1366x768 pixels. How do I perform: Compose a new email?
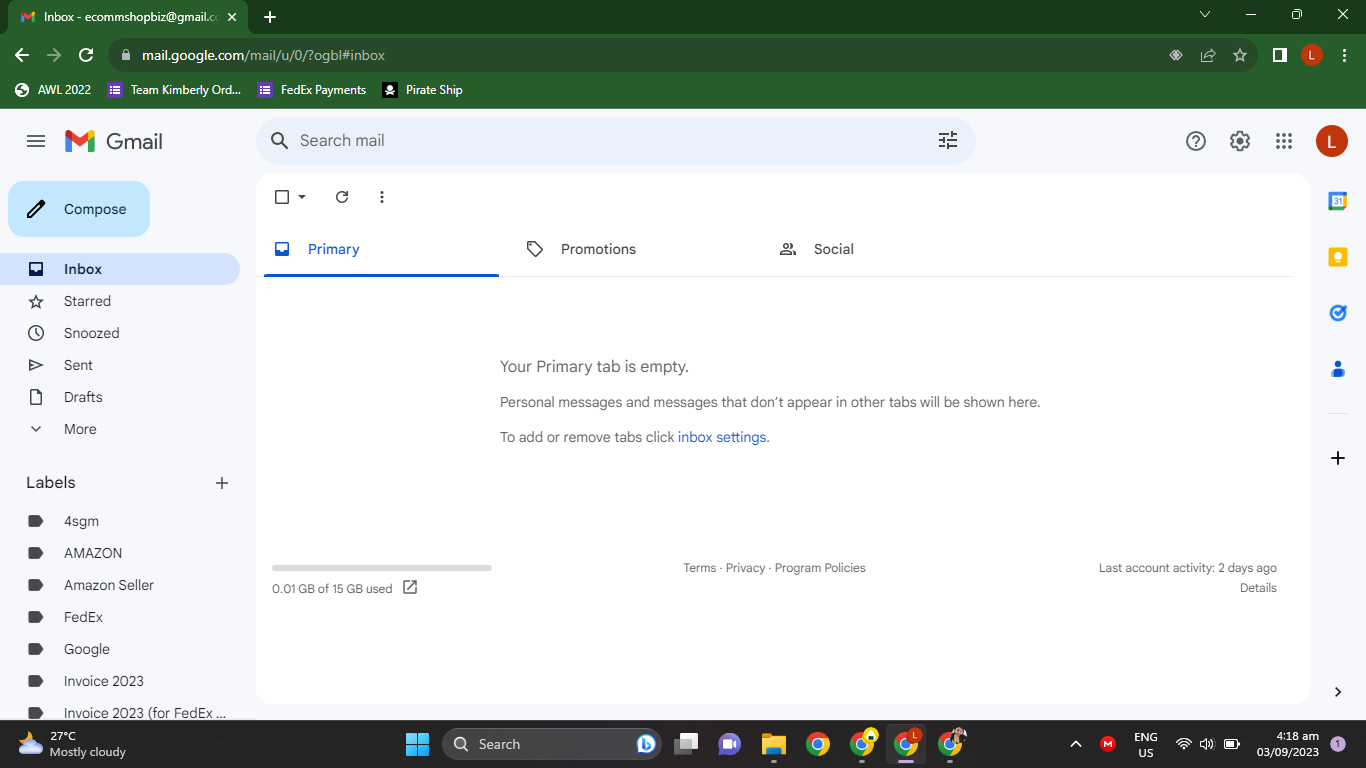[79, 209]
